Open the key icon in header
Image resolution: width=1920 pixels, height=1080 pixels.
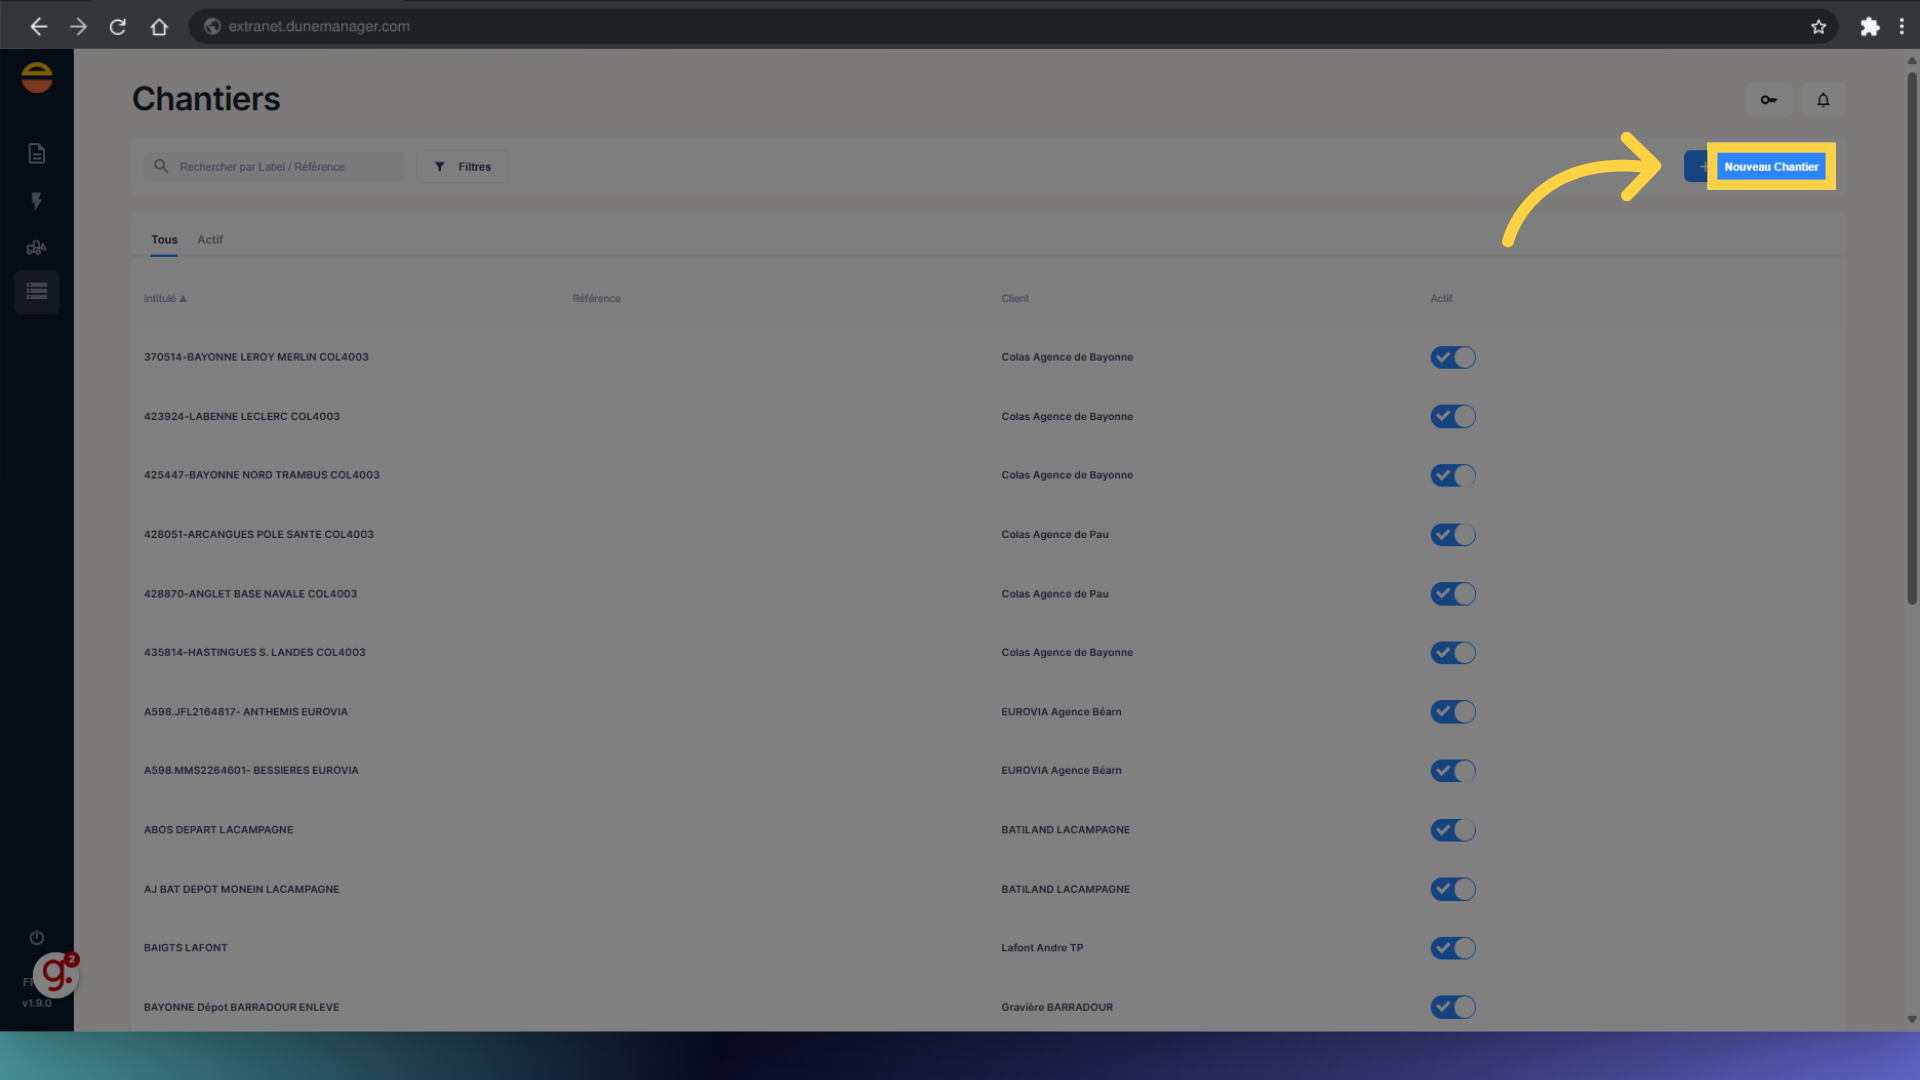[1768, 100]
